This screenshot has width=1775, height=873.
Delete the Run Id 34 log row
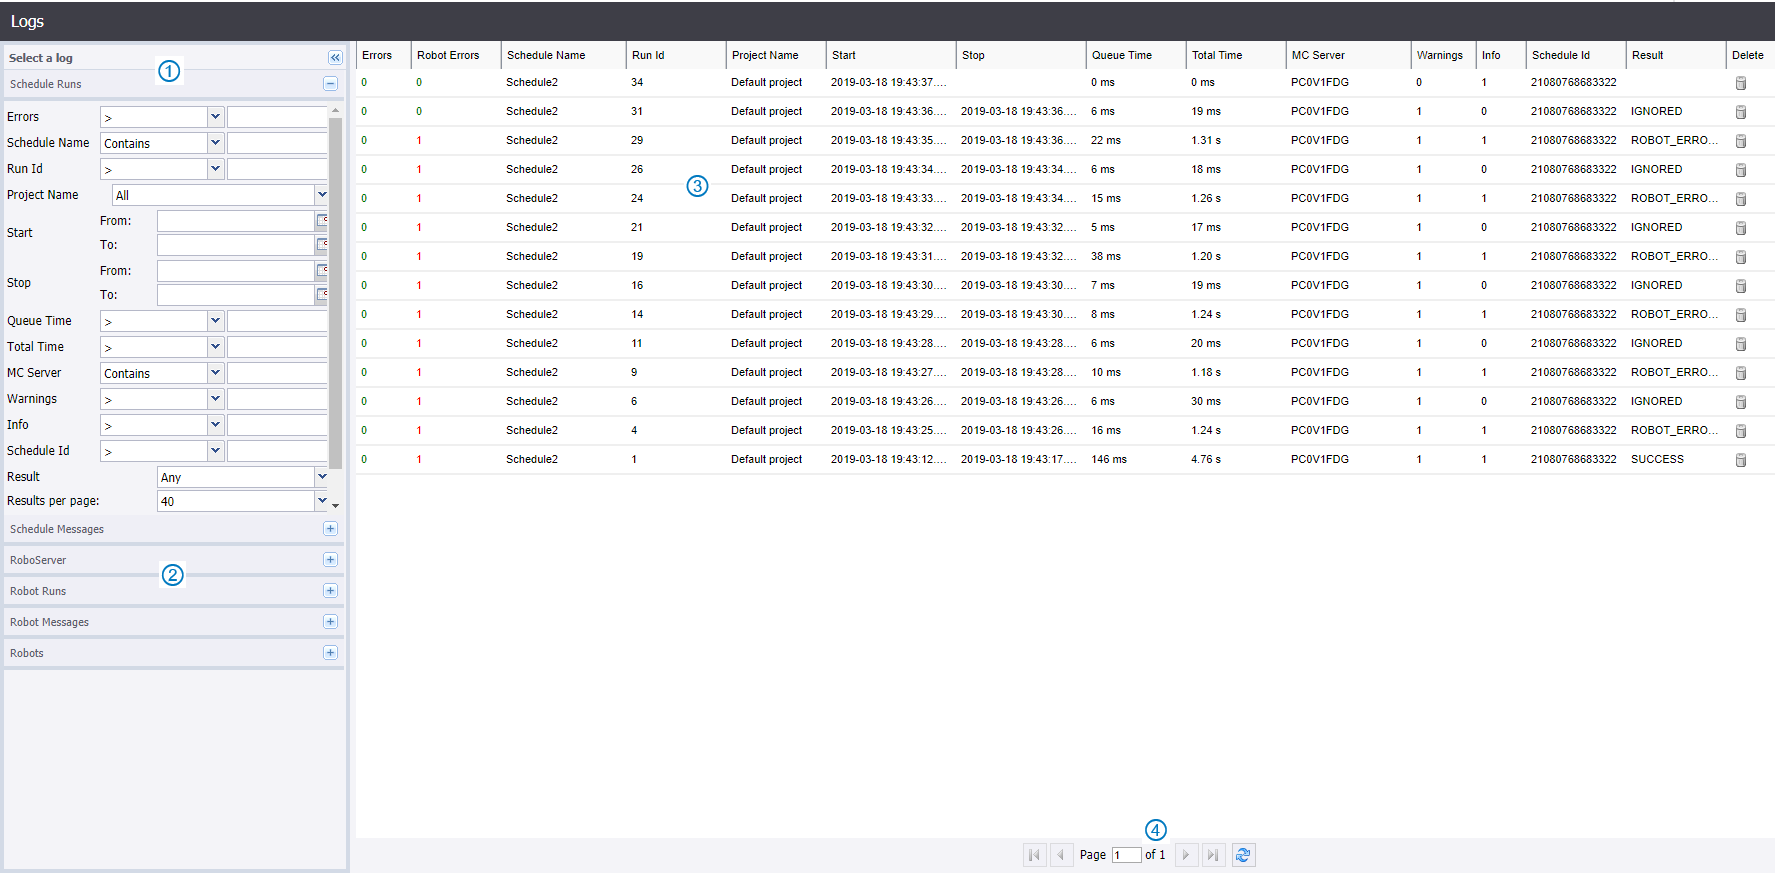[1740, 83]
